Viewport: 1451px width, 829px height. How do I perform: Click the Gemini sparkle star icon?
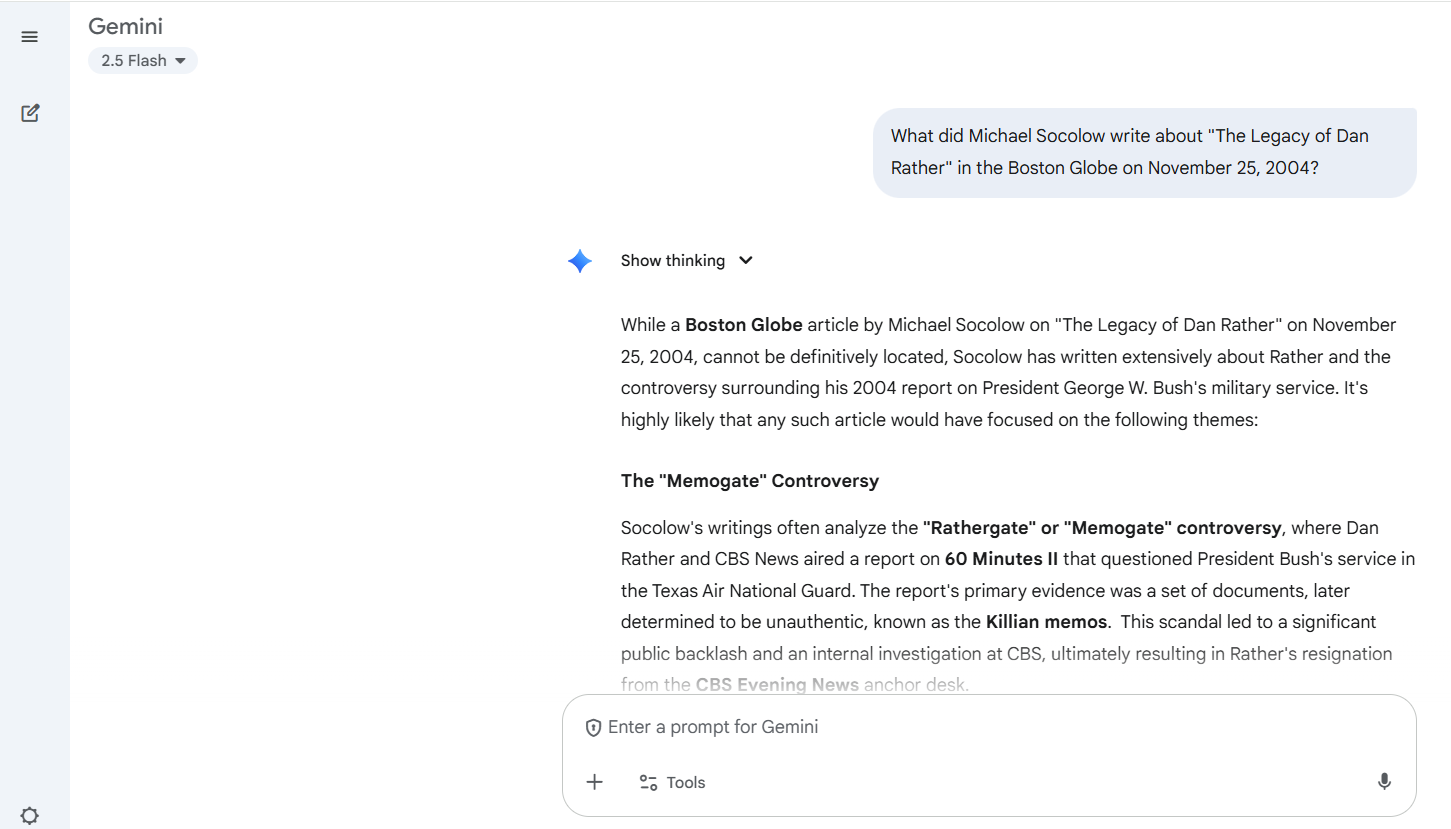click(580, 261)
